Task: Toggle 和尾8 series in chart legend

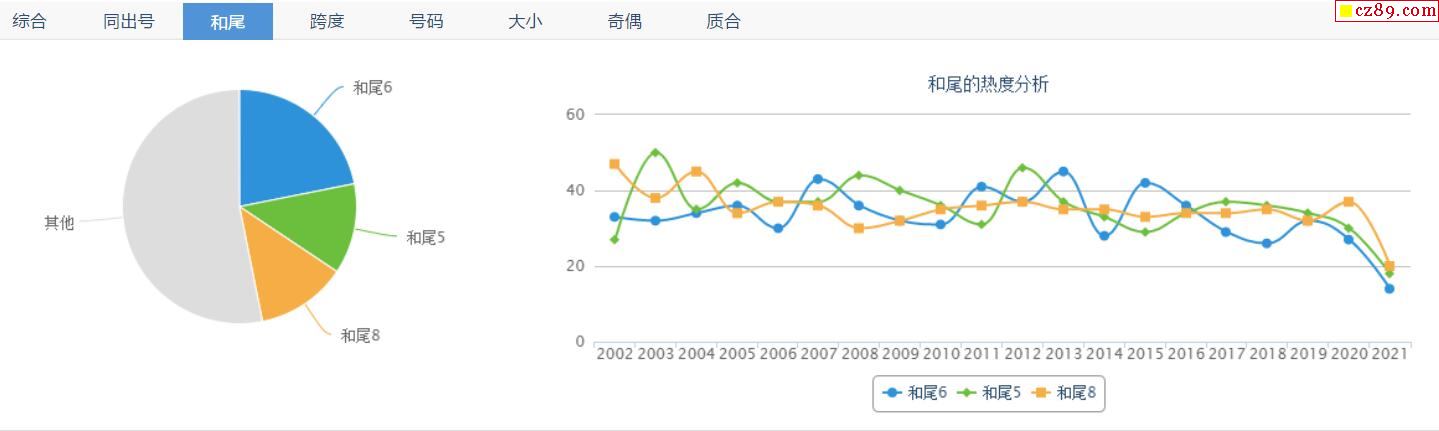Action: pos(1066,393)
